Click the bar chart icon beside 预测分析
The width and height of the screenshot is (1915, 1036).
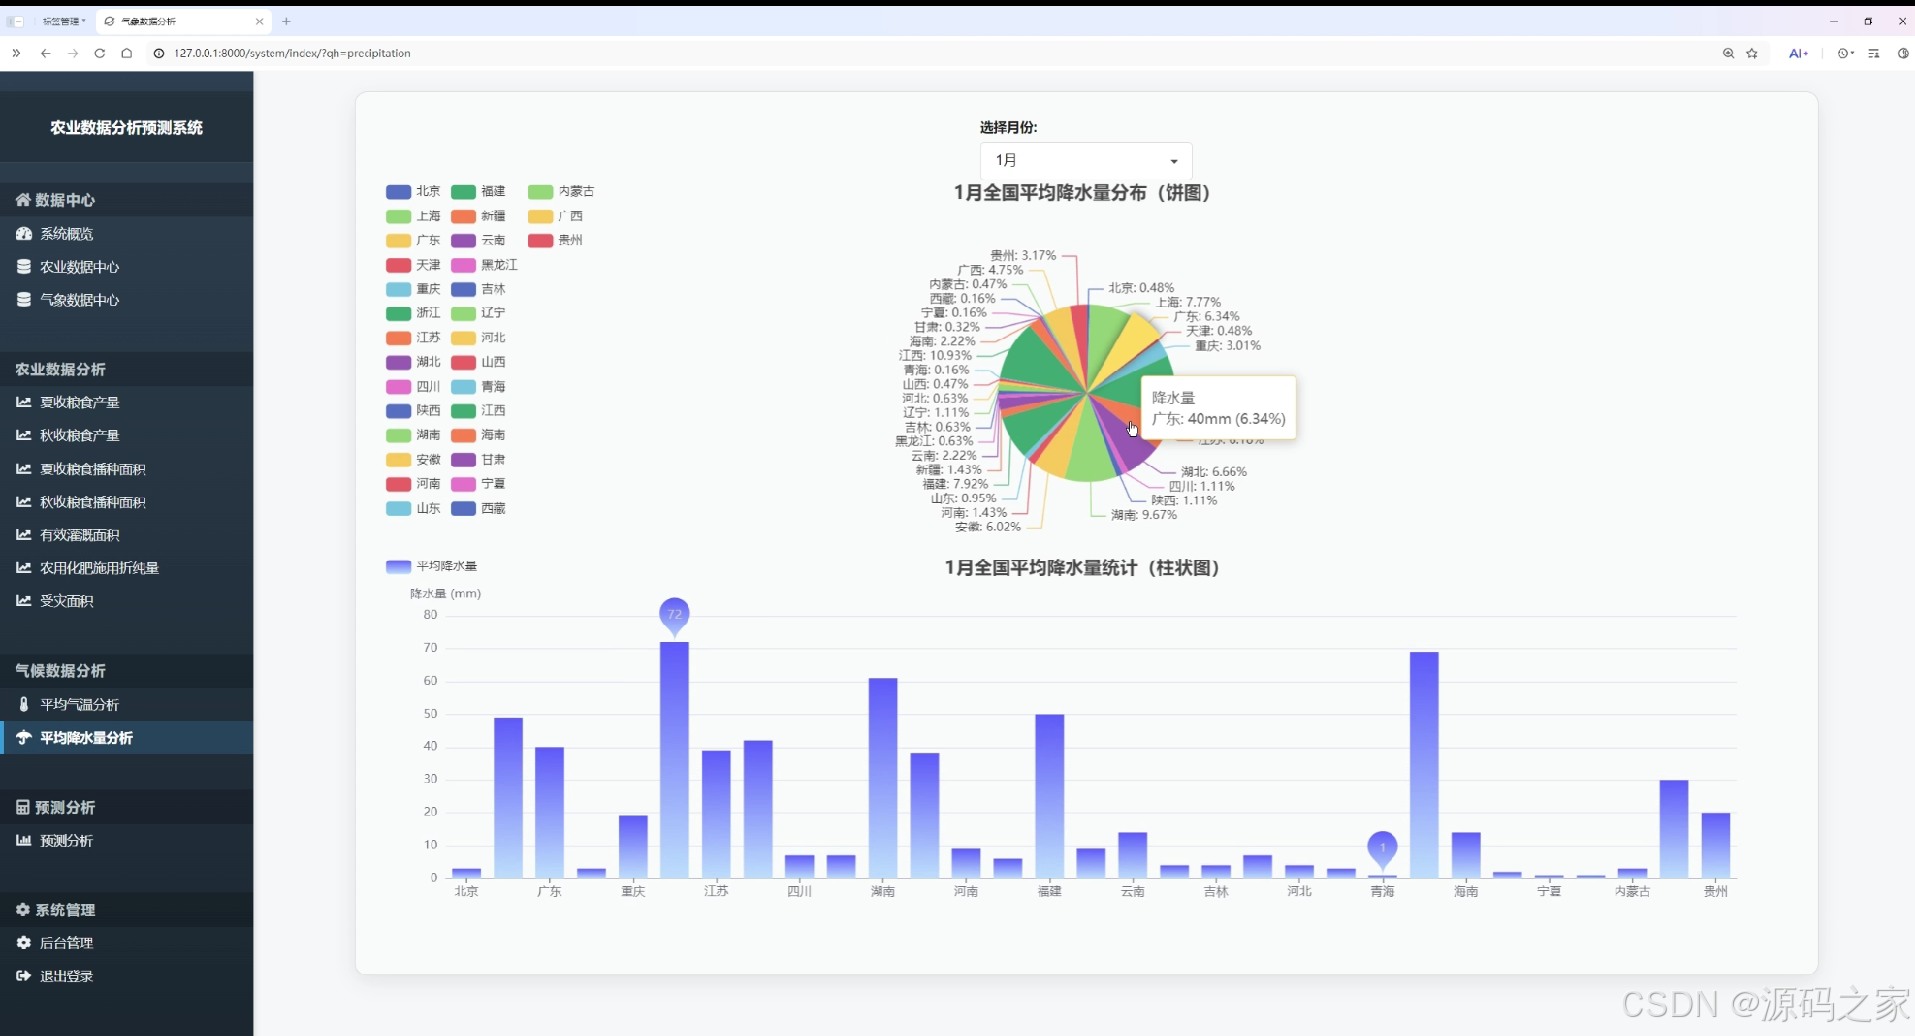23,841
